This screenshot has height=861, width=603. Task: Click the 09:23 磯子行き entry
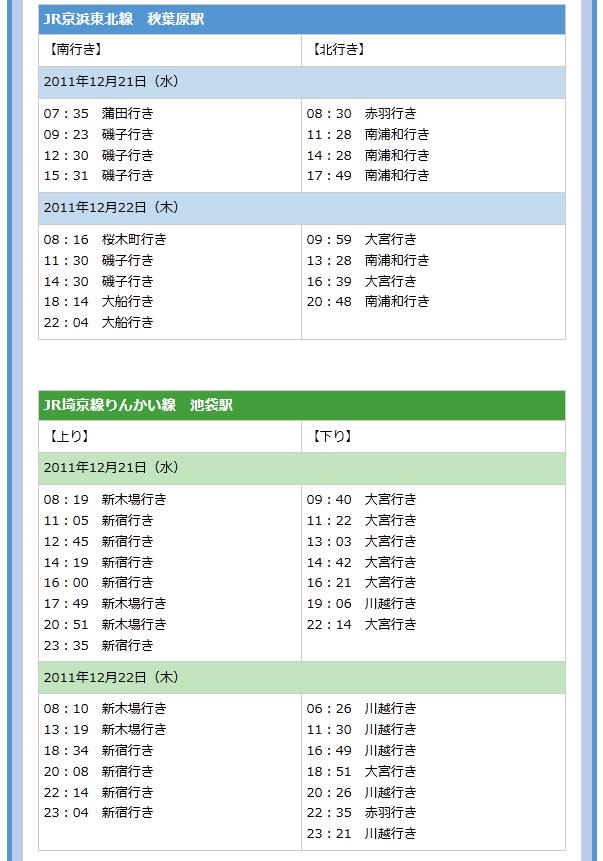99,135
